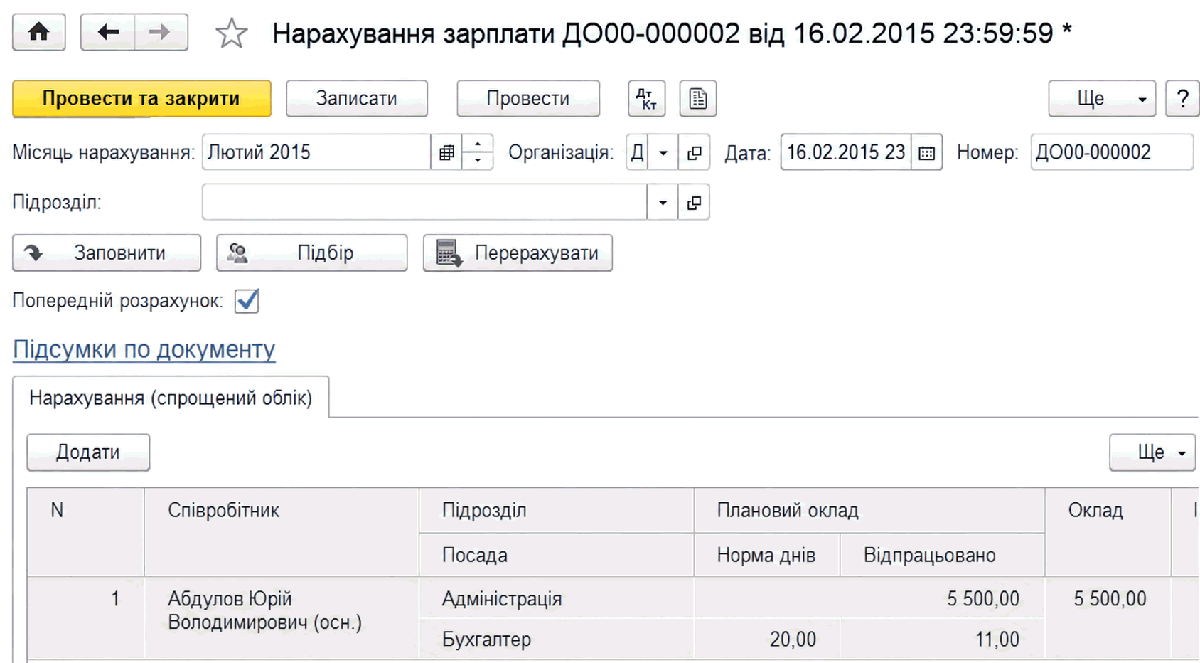Select the Бухгалтер position cell
The image size is (1200, 663).
pyautogui.click(x=556, y=639)
